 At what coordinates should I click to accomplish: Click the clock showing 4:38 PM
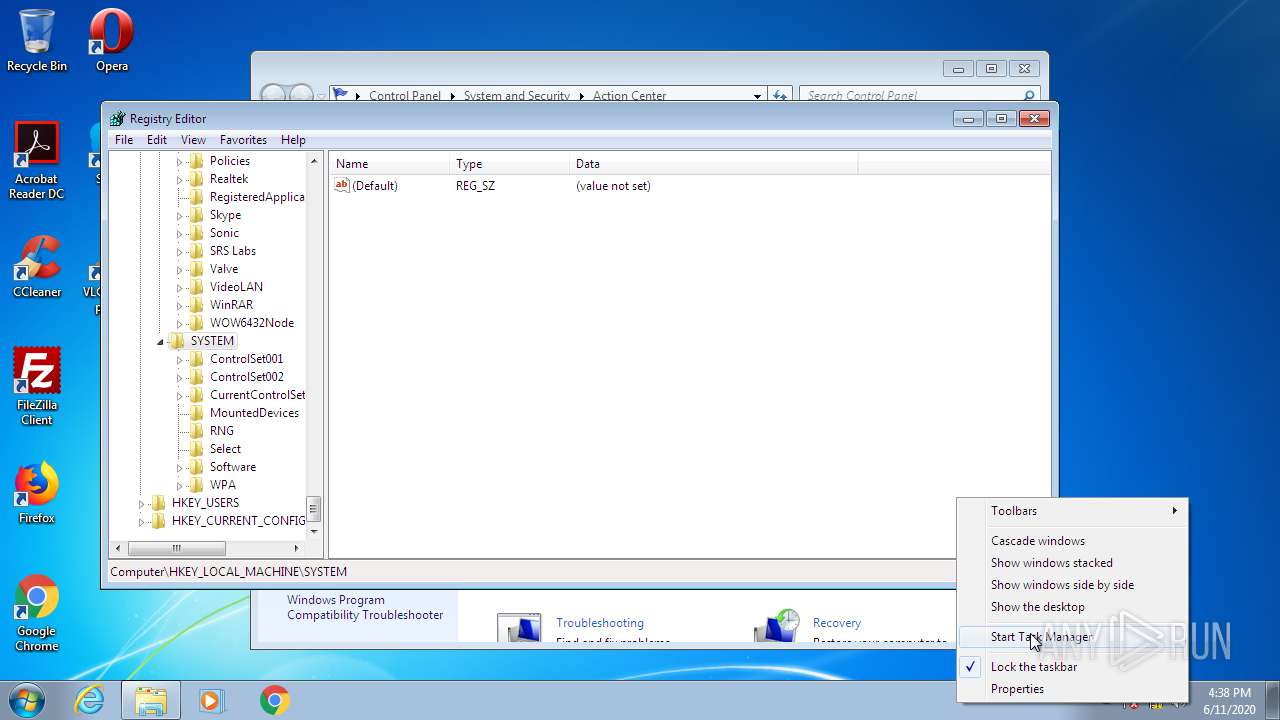pos(1229,692)
